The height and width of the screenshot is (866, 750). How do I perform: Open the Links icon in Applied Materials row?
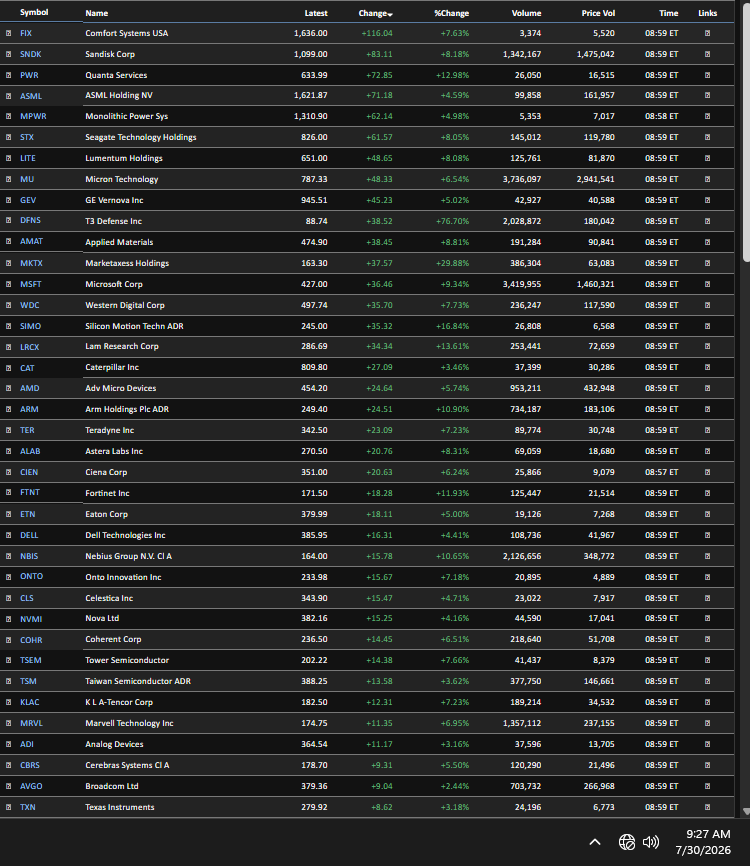pos(707,242)
